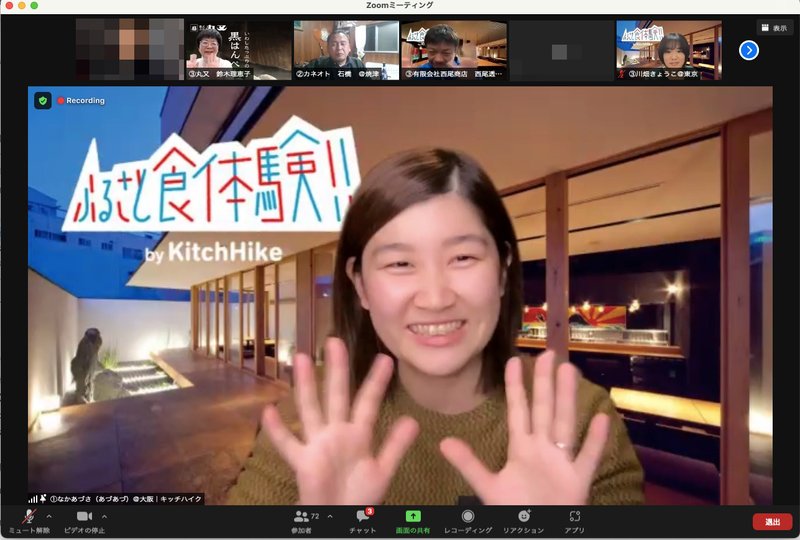Viewport: 800px width, 540px height.
Task: Click the red Recording indicator
Action: pyautogui.click(x=81, y=101)
